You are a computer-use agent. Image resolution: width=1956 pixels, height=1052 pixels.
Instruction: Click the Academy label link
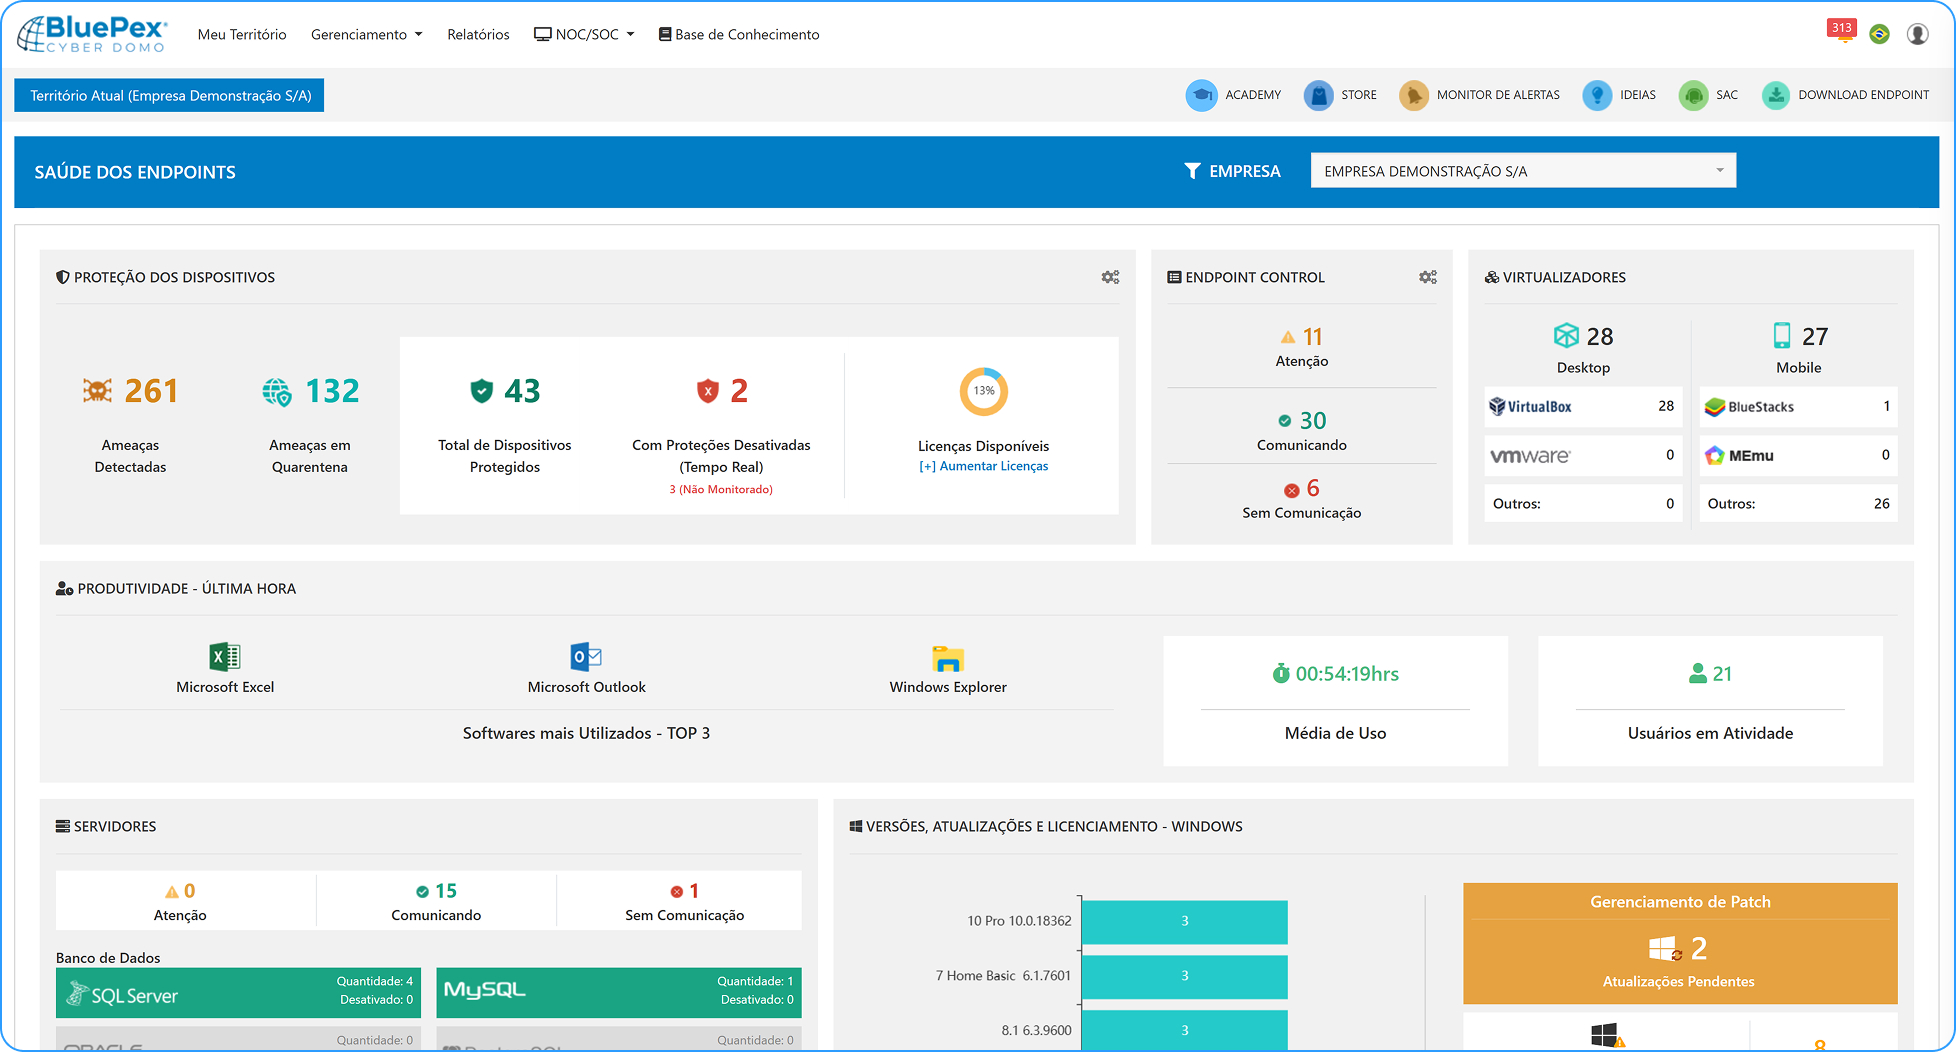pos(1253,95)
